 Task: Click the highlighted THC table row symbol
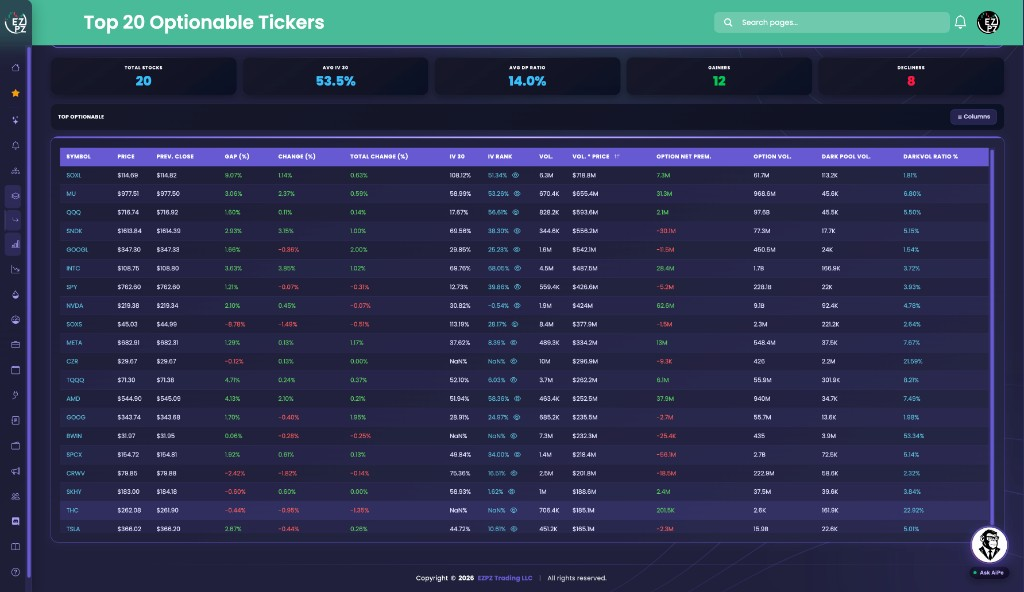(x=72, y=510)
